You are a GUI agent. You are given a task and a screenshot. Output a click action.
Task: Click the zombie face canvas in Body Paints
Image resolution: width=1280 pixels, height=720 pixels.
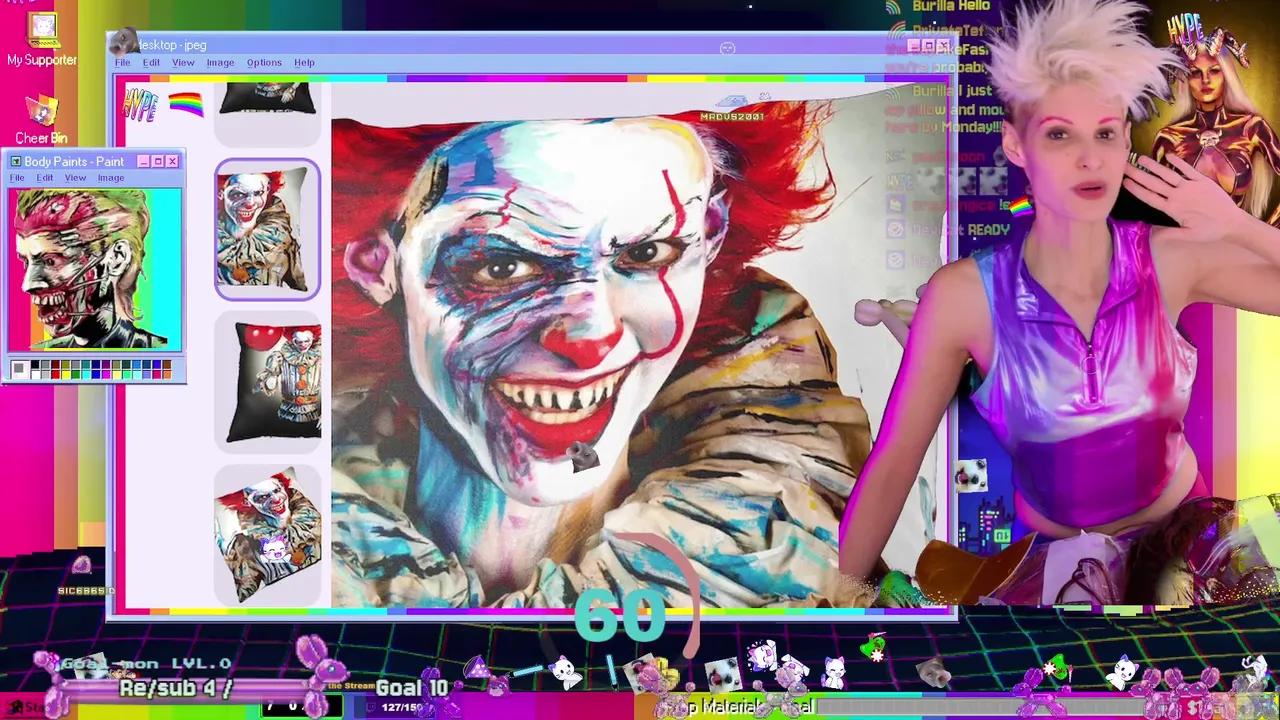point(95,270)
